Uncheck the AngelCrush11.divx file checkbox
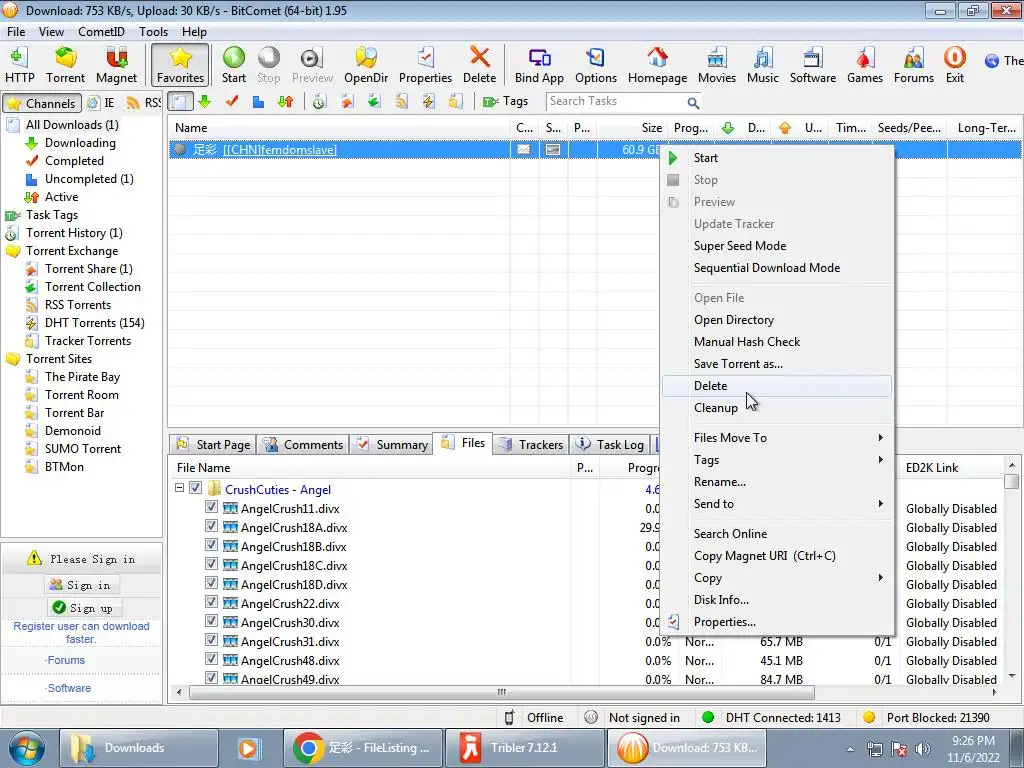1024x768 pixels. click(211, 507)
